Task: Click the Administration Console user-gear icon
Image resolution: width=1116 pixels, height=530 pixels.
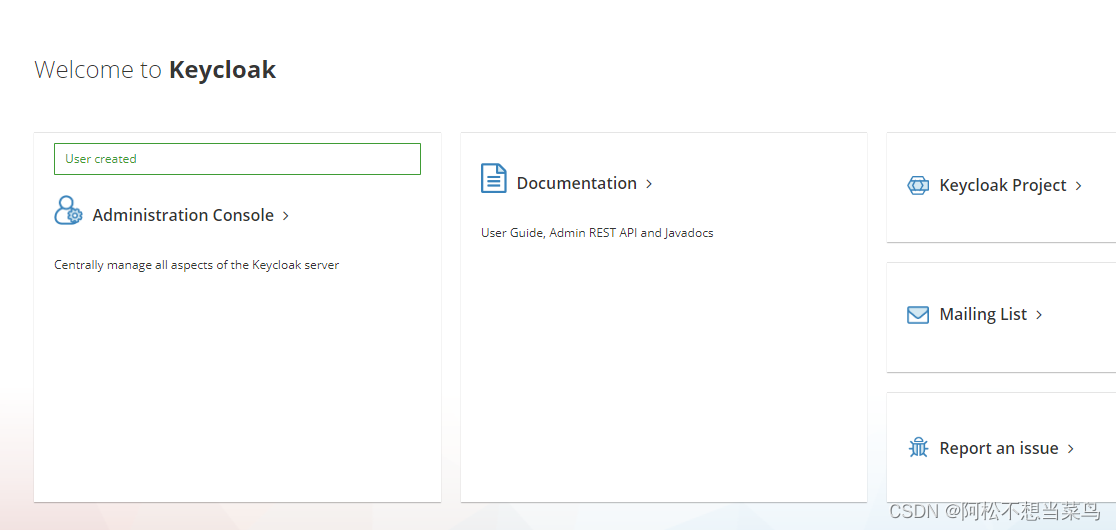Action: 68,211
